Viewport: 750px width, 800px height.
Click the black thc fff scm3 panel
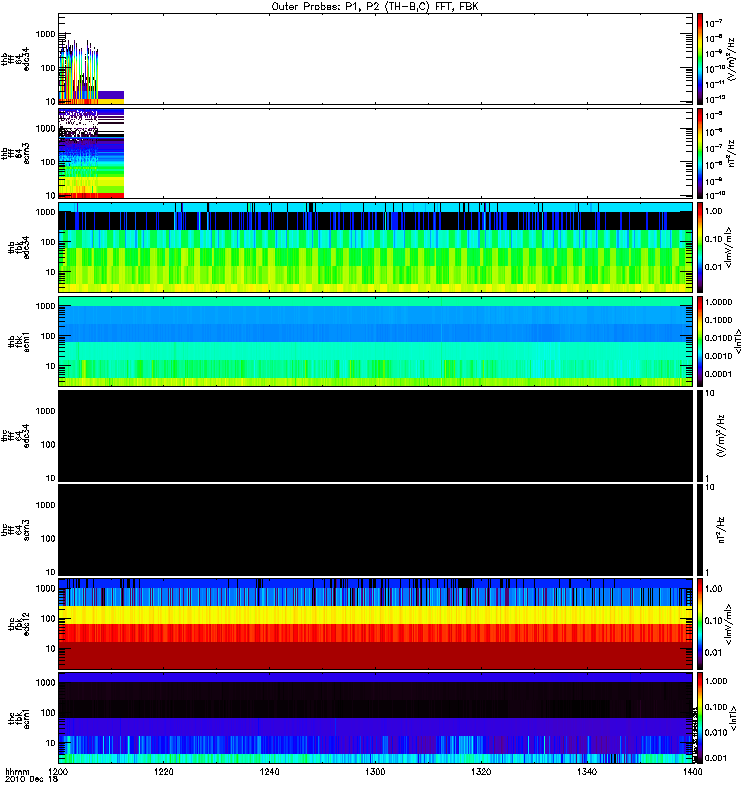coord(375,530)
